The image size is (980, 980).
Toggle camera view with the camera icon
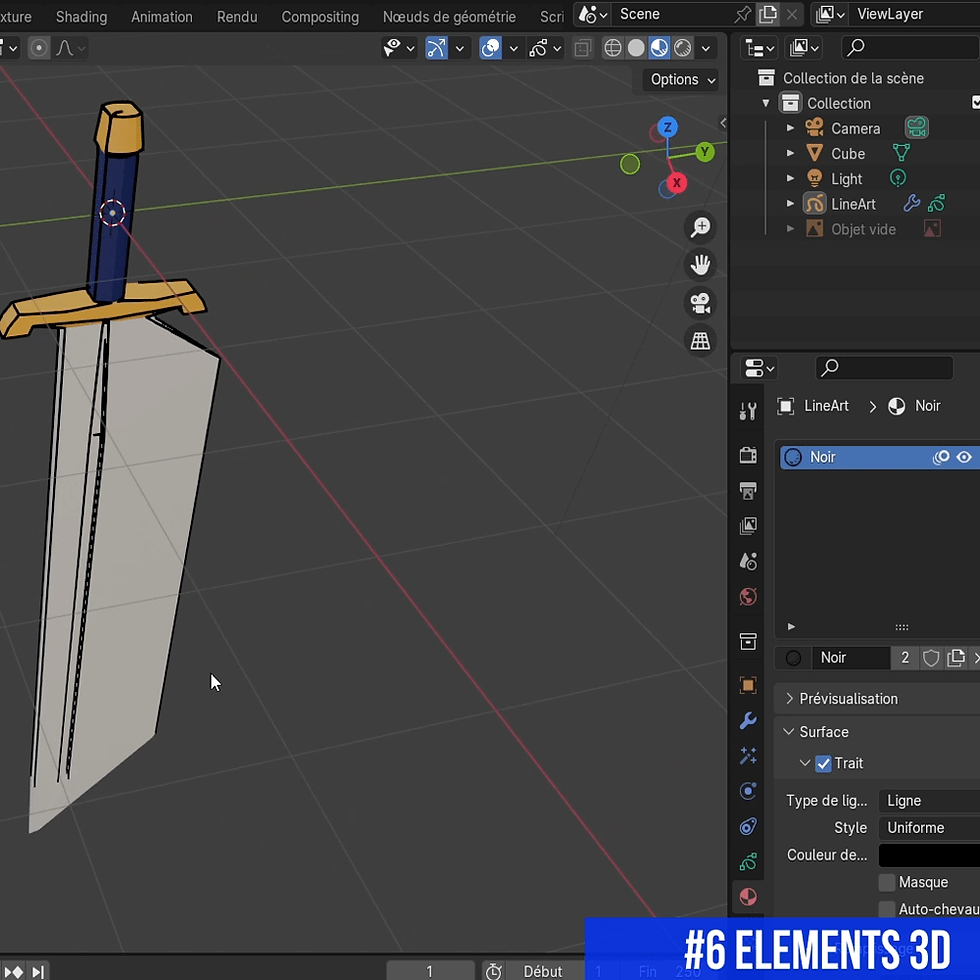point(700,303)
